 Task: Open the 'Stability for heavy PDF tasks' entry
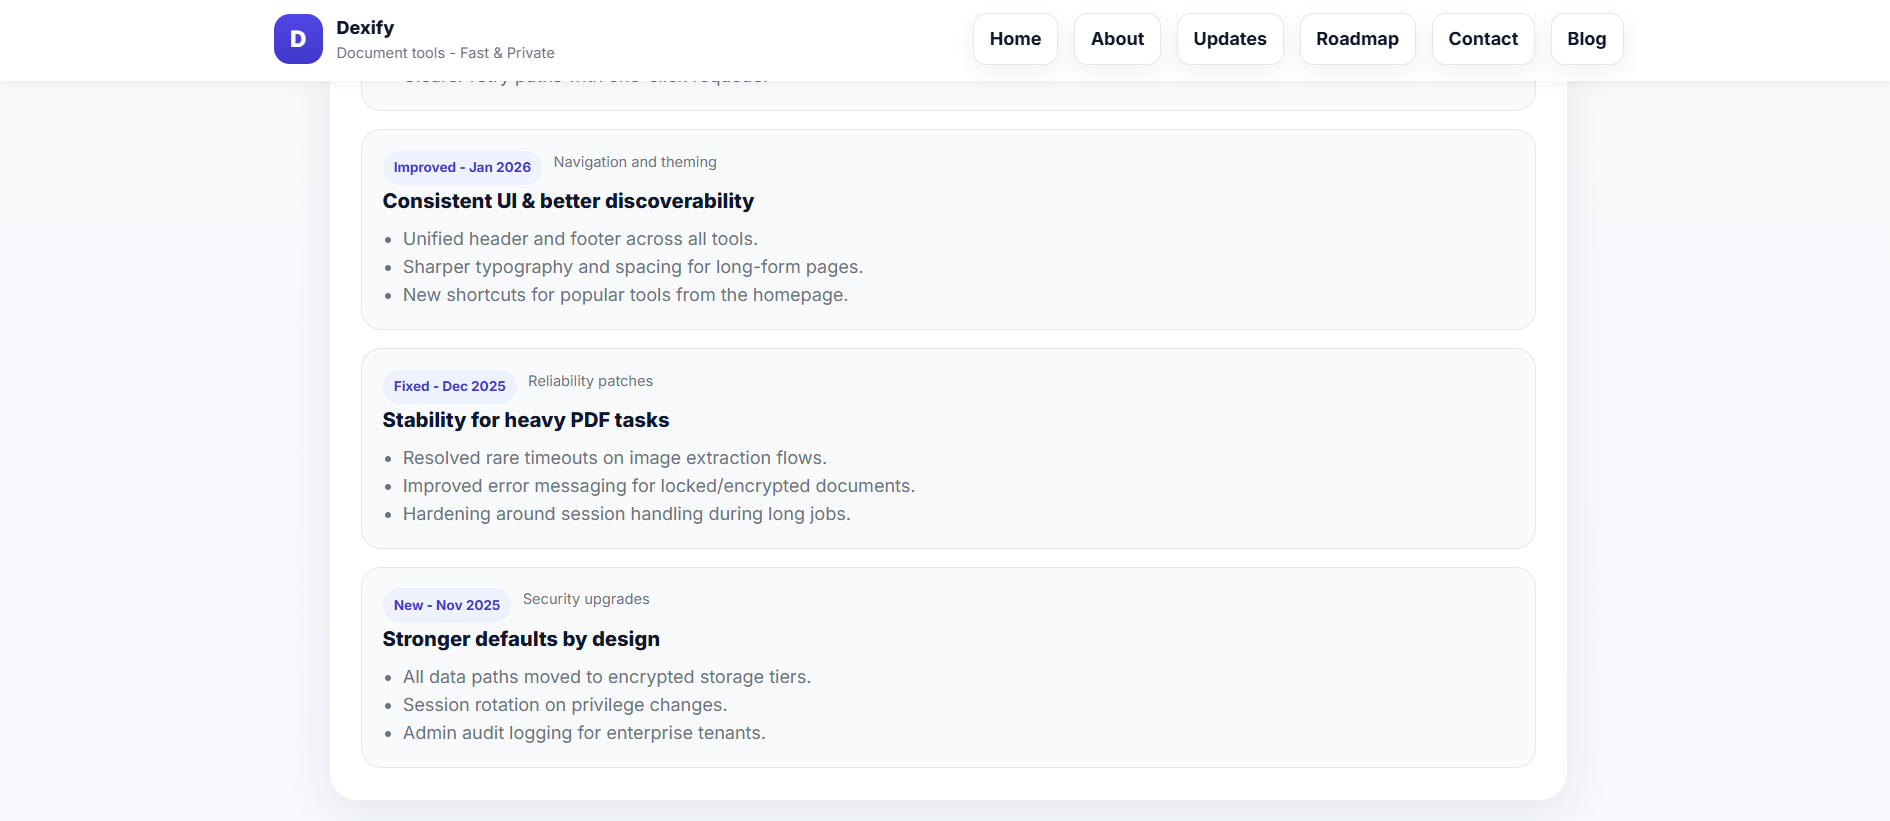point(526,420)
